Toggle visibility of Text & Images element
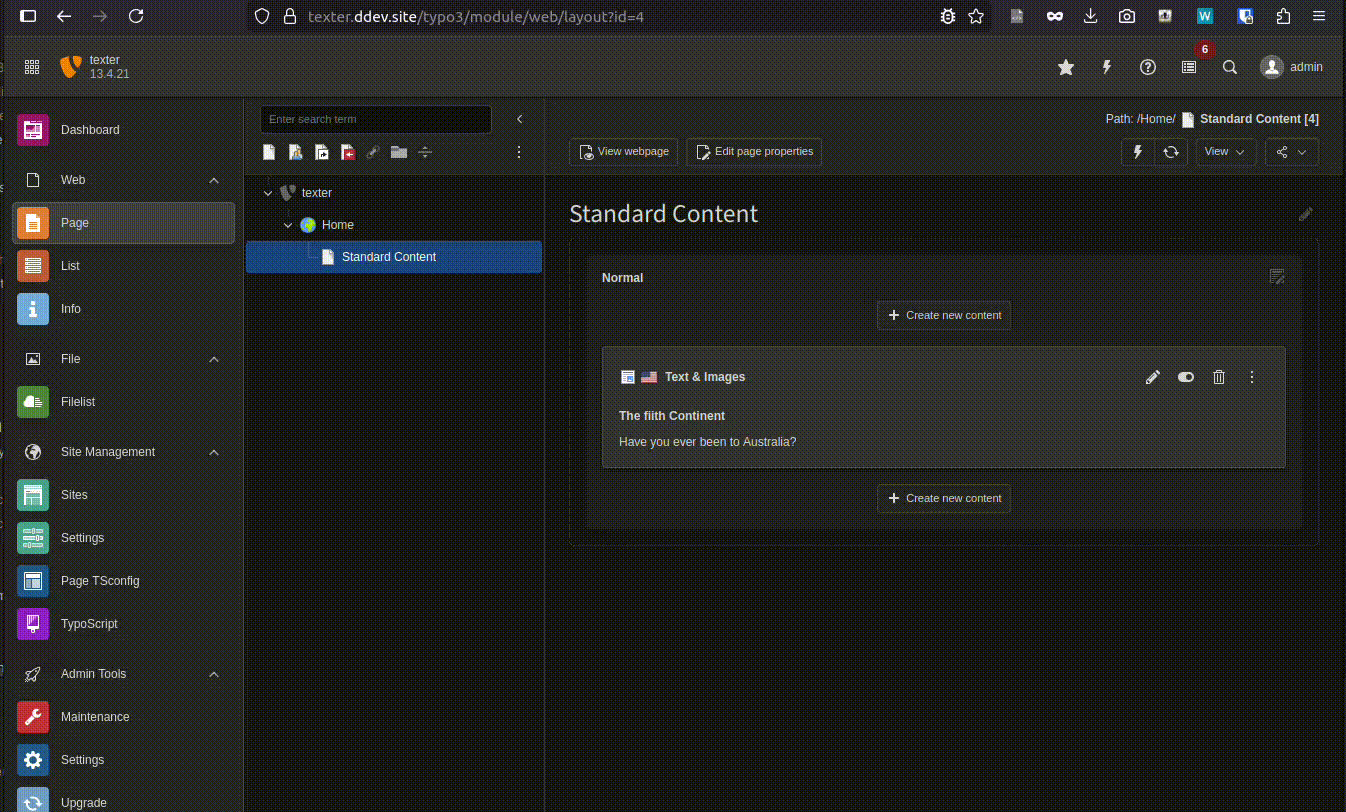 tap(1186, 377)
